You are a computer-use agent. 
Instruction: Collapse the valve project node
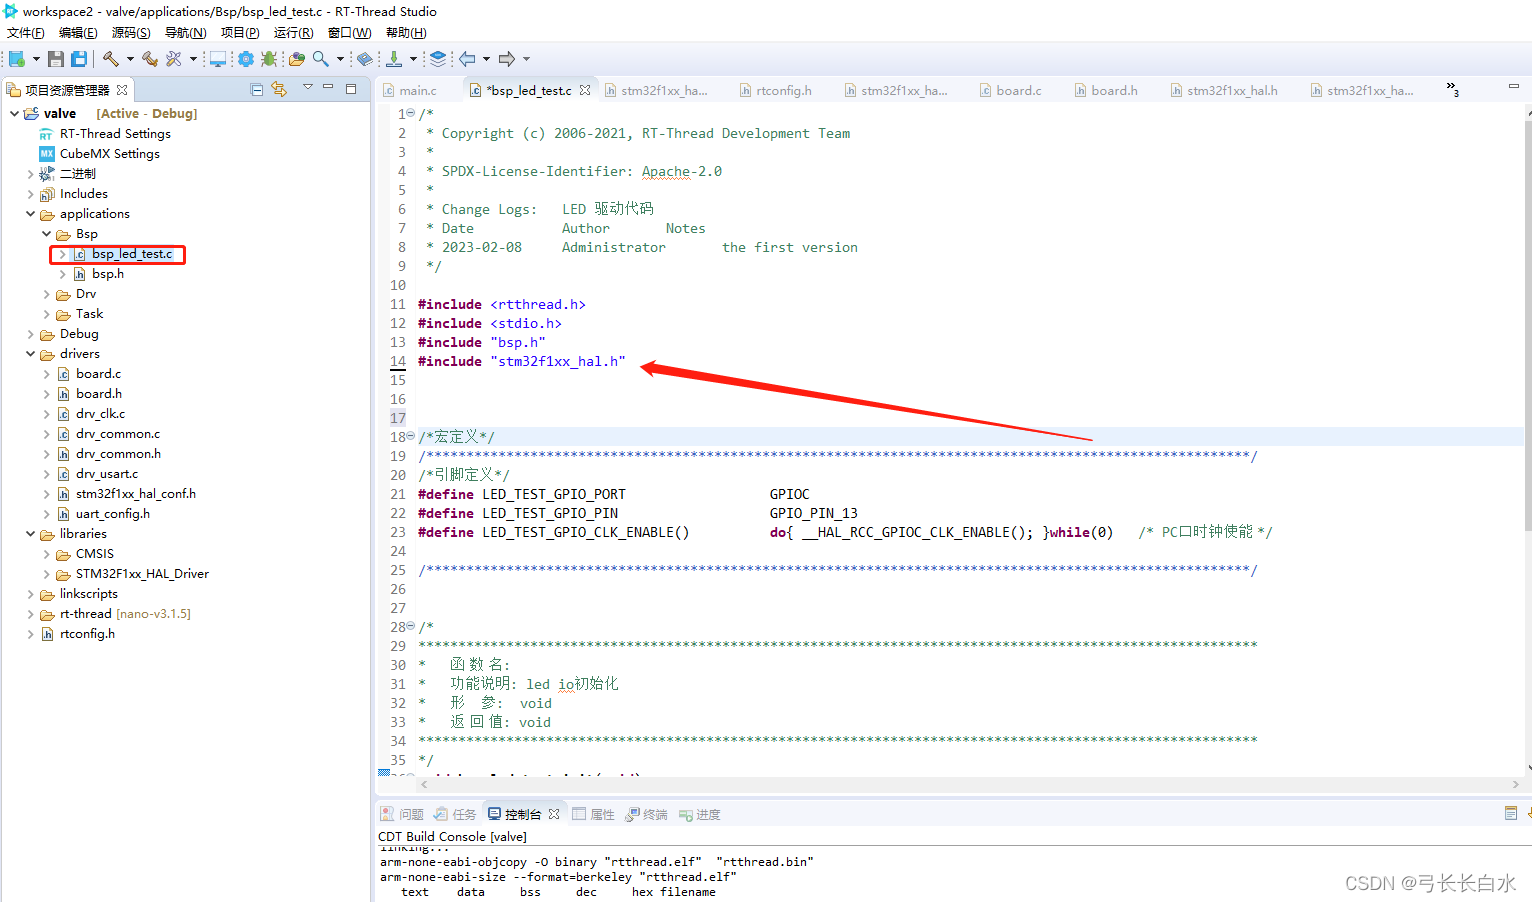click(x=14, y=113)
